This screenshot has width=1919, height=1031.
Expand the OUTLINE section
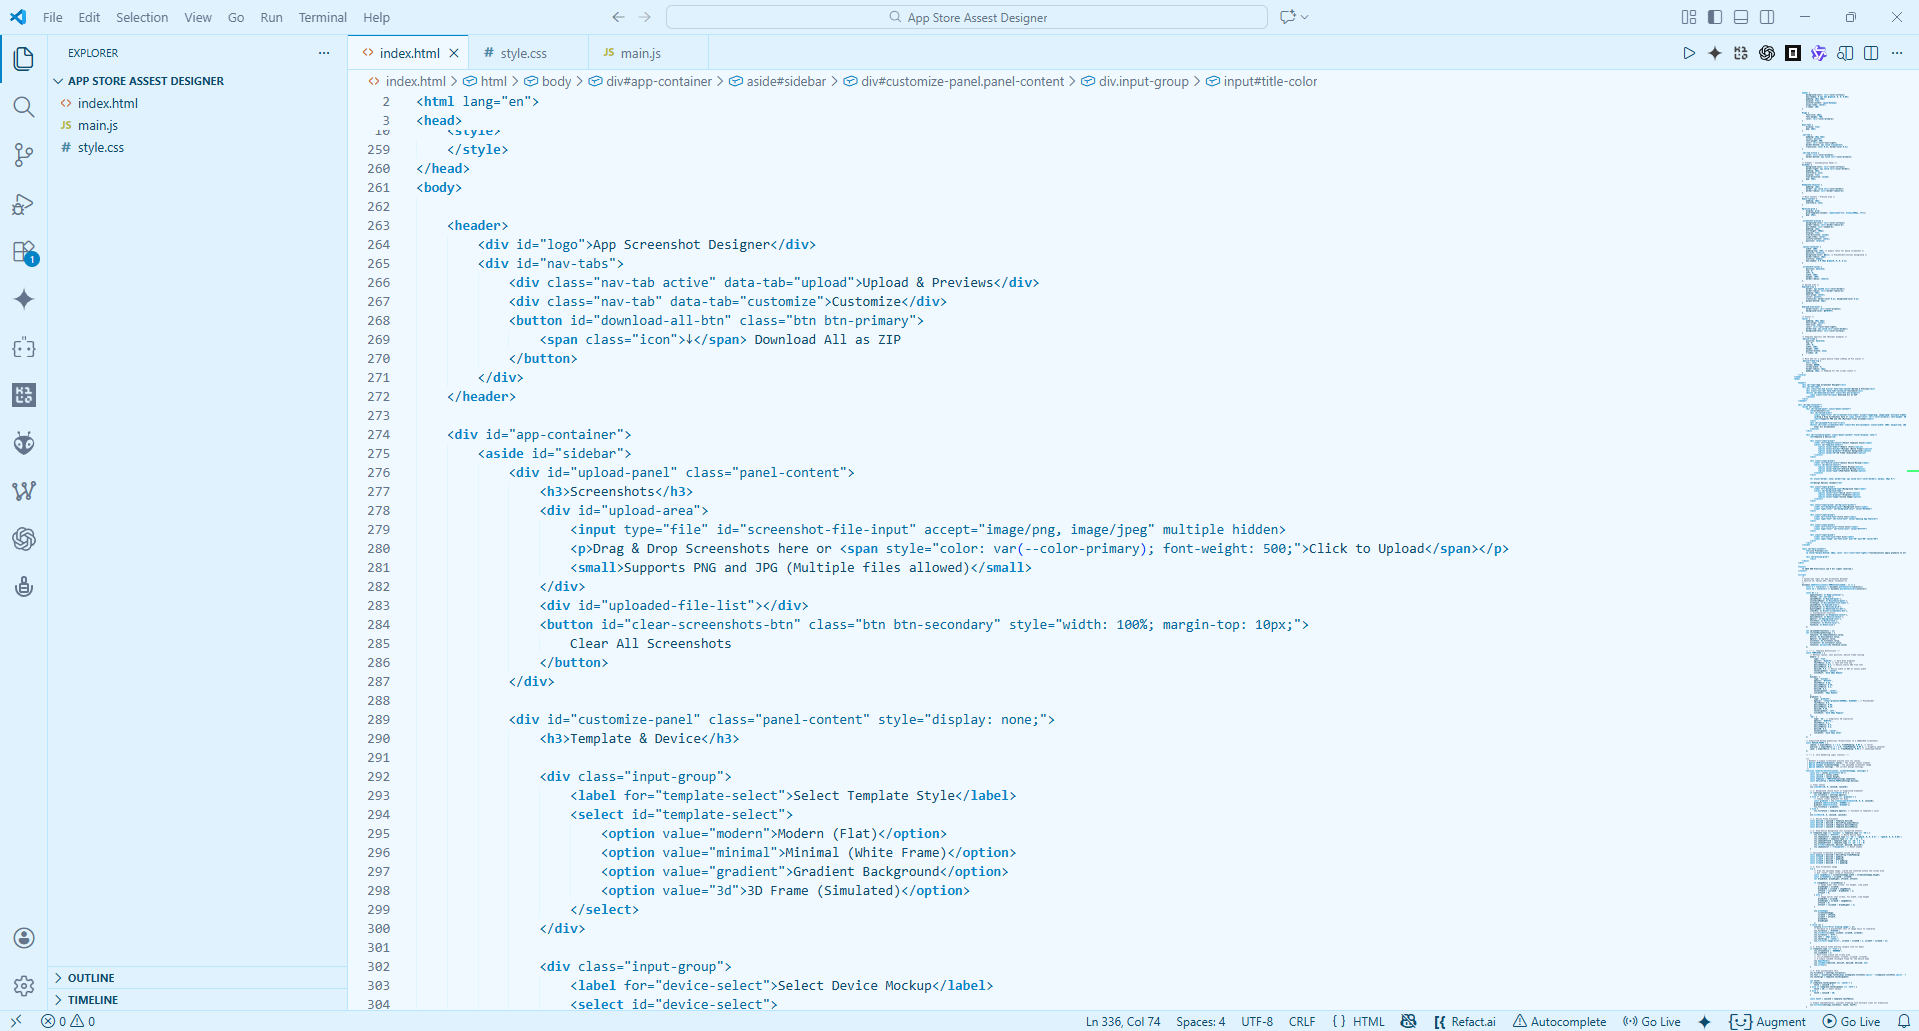click(91, 978)
